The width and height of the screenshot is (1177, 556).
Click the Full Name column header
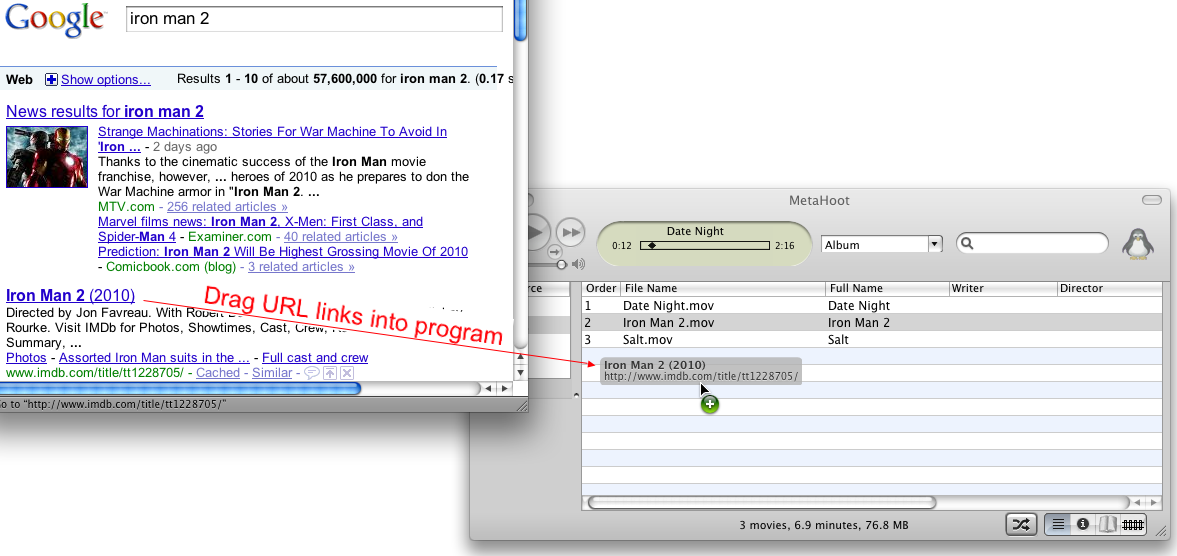(887, 288)
